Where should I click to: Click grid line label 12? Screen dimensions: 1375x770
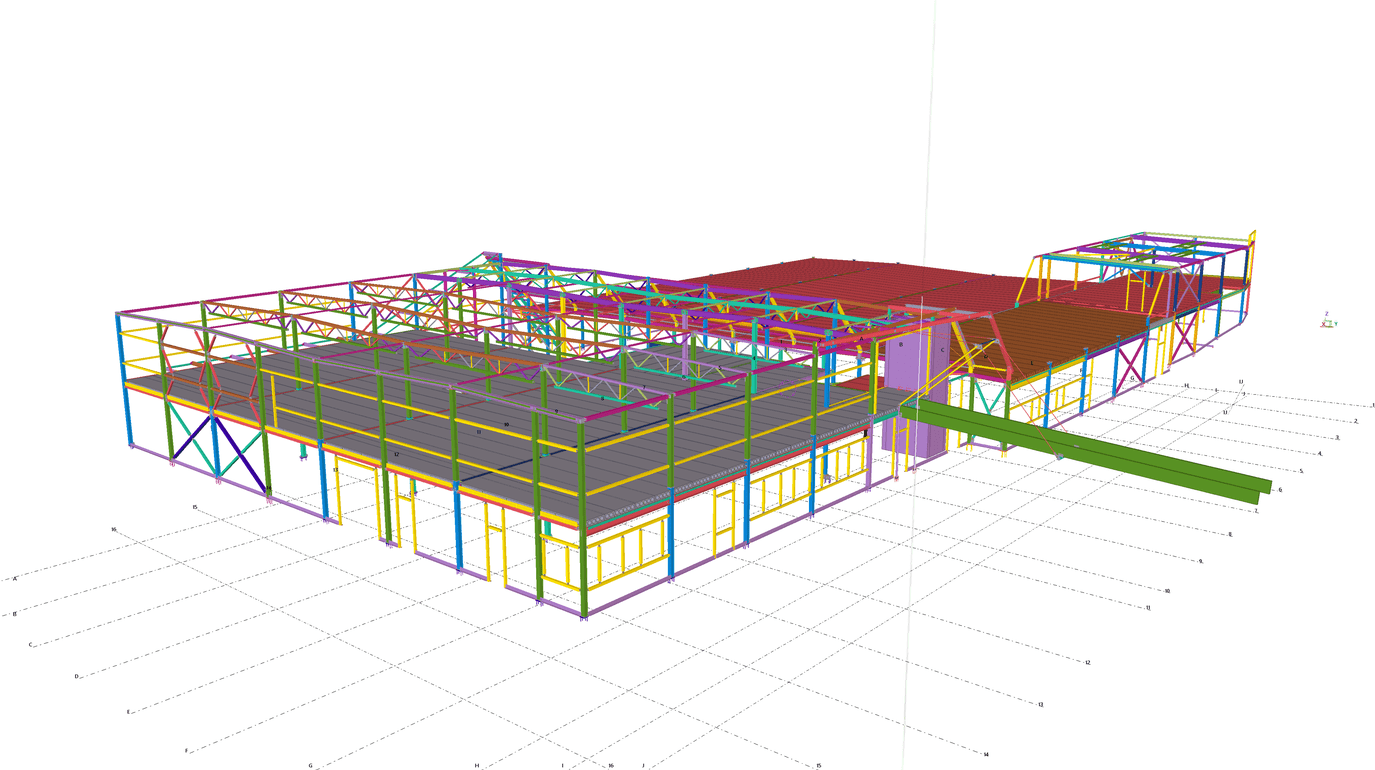tap(1087, 663)
